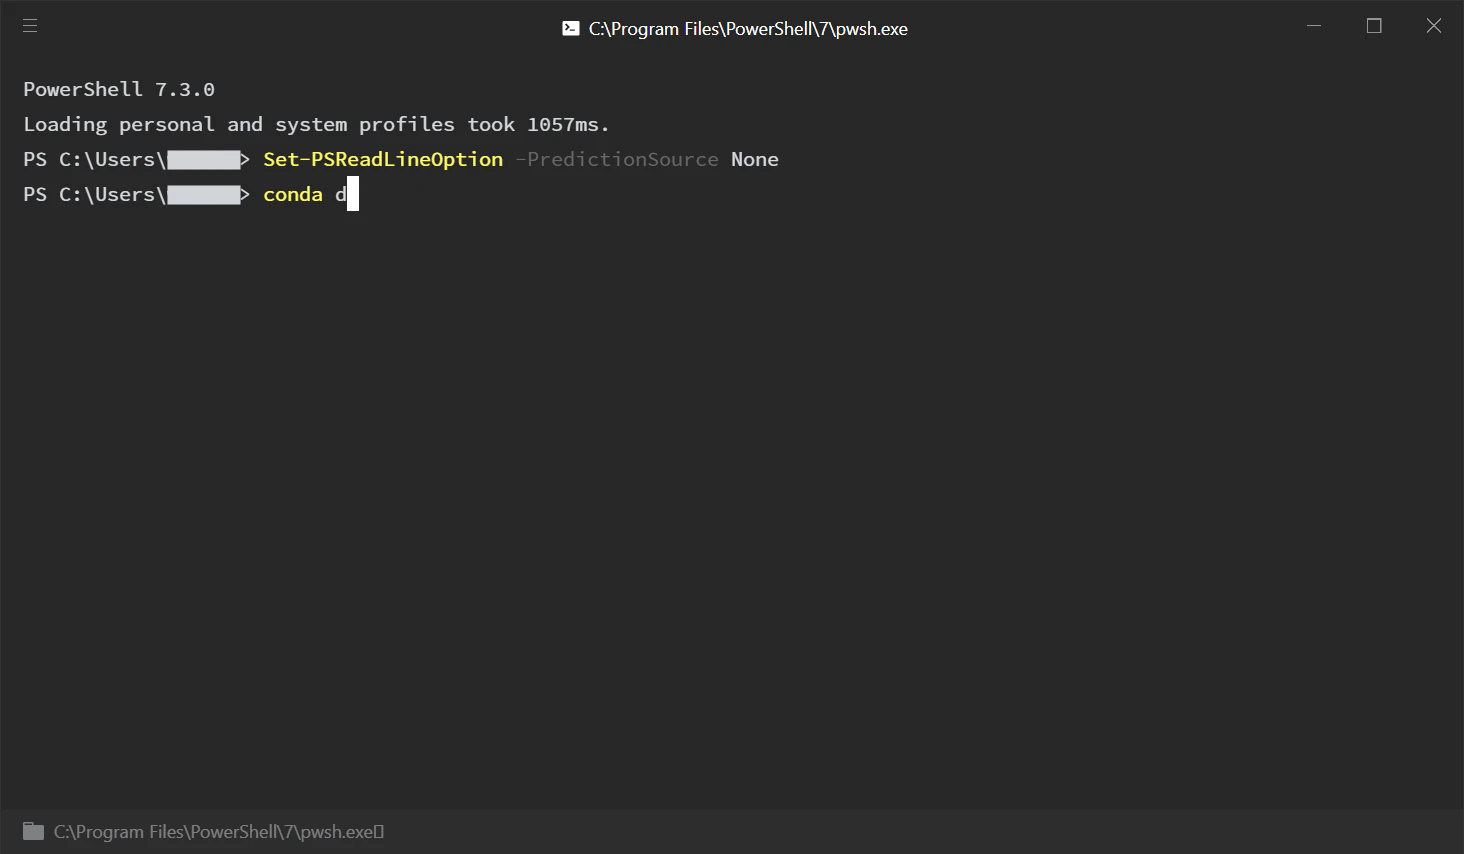
Task: Click the window title pwsh.exe path
Action: [748, 29]
